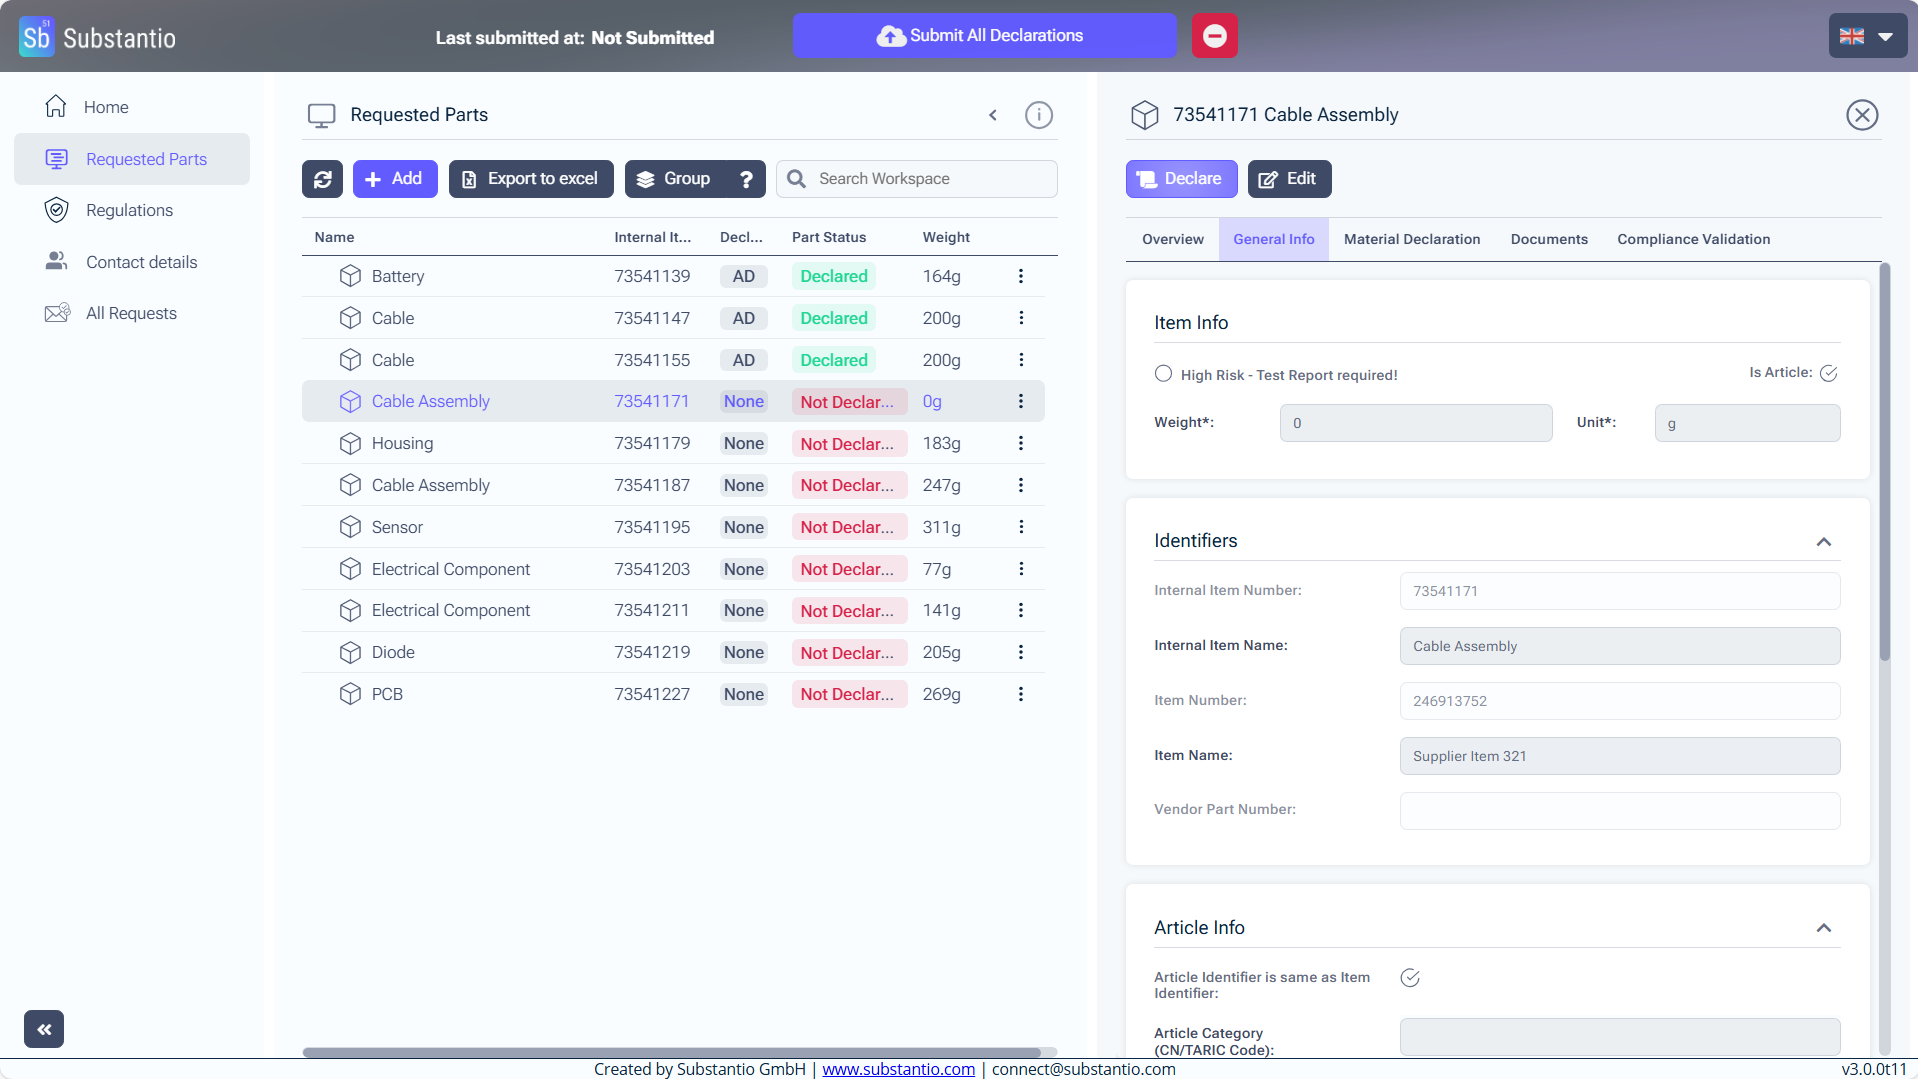1918x1079 pixels.
Task: Click the help question mark next to Group
Action: (x=746, y=179)
